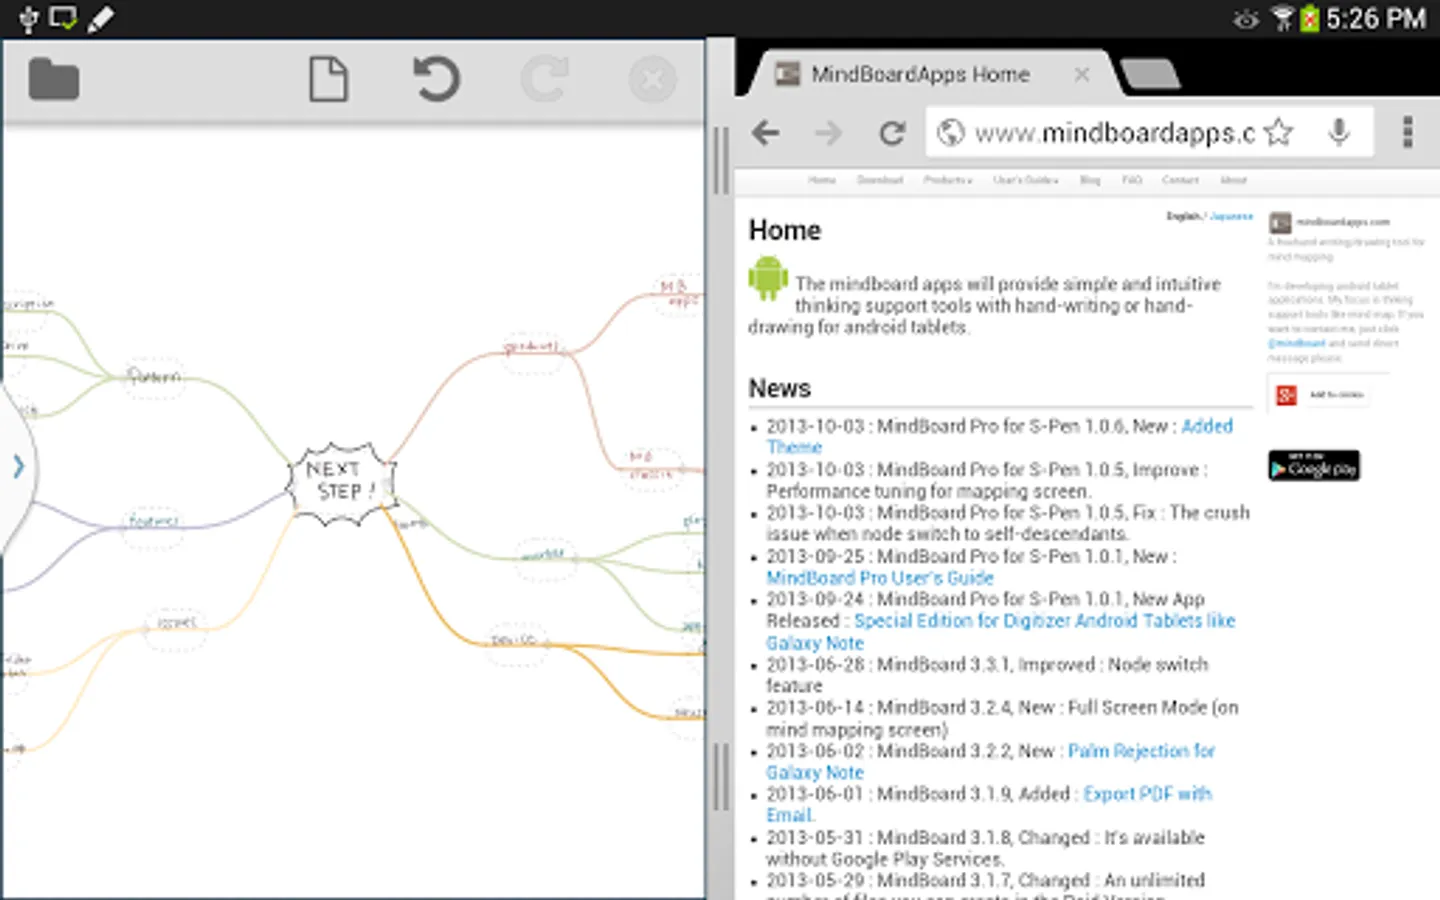Bookmark the page with star icon

(x=1279, y=132)
